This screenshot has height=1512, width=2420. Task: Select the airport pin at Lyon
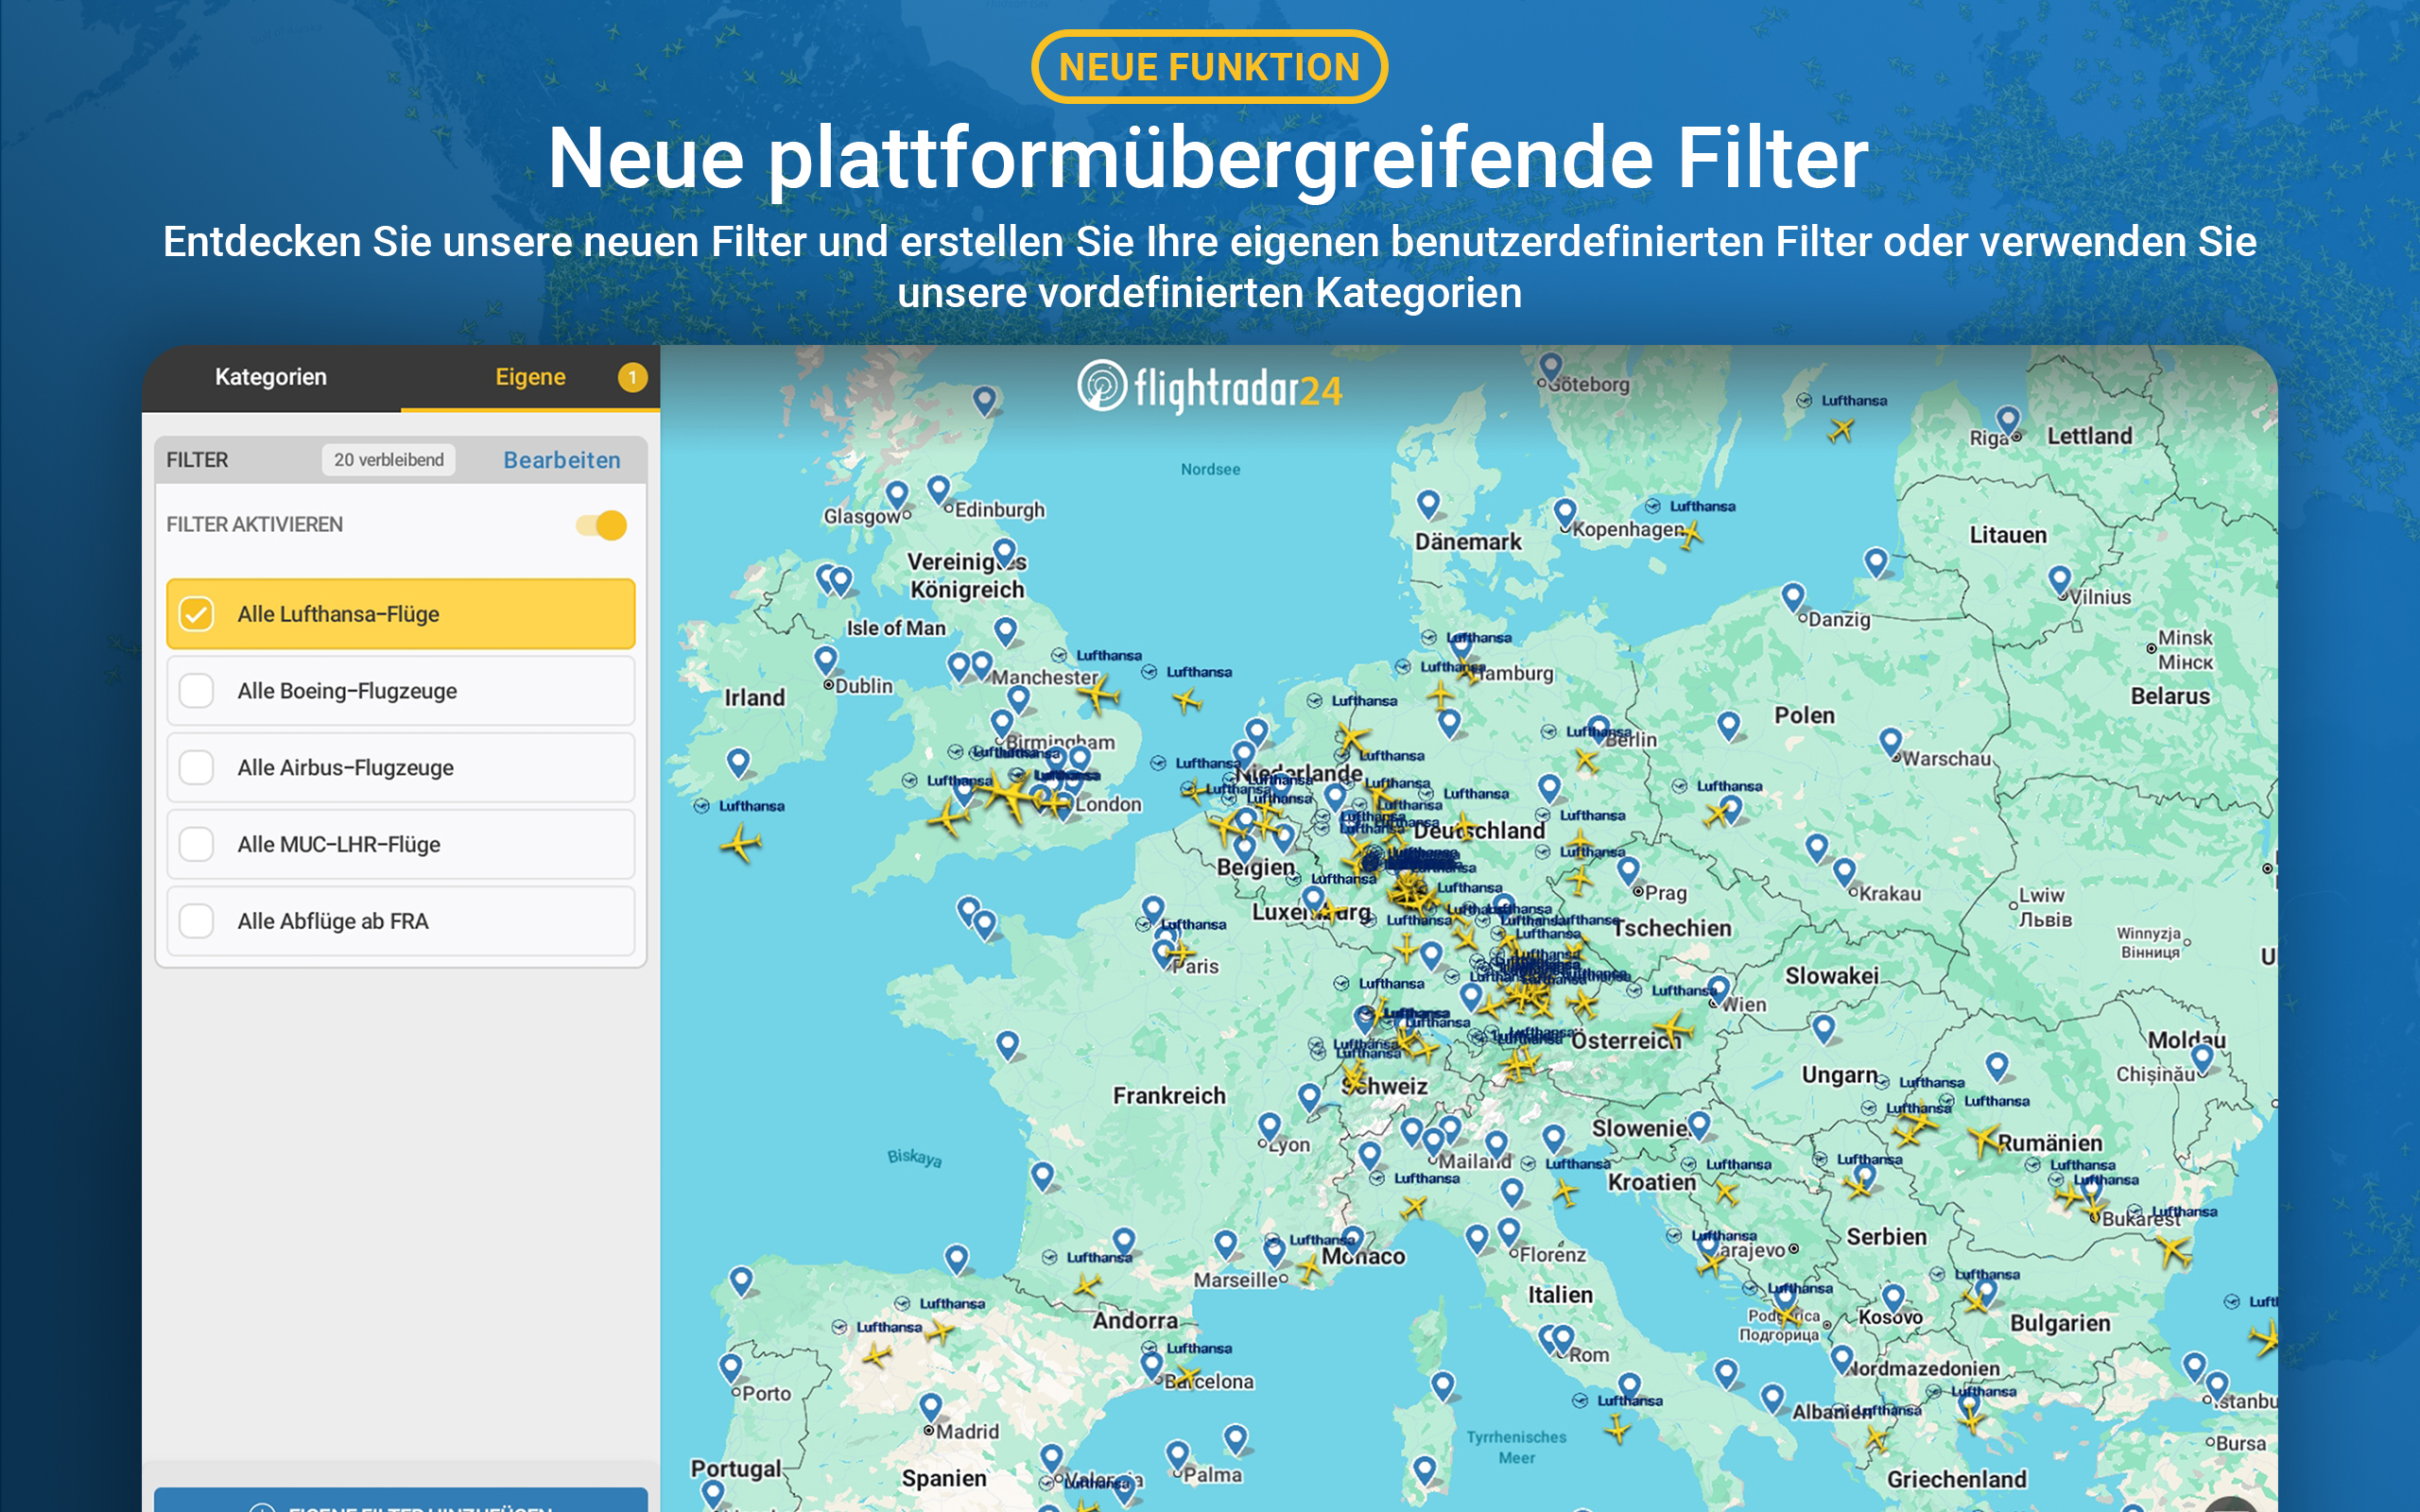click(1269, 1127)
